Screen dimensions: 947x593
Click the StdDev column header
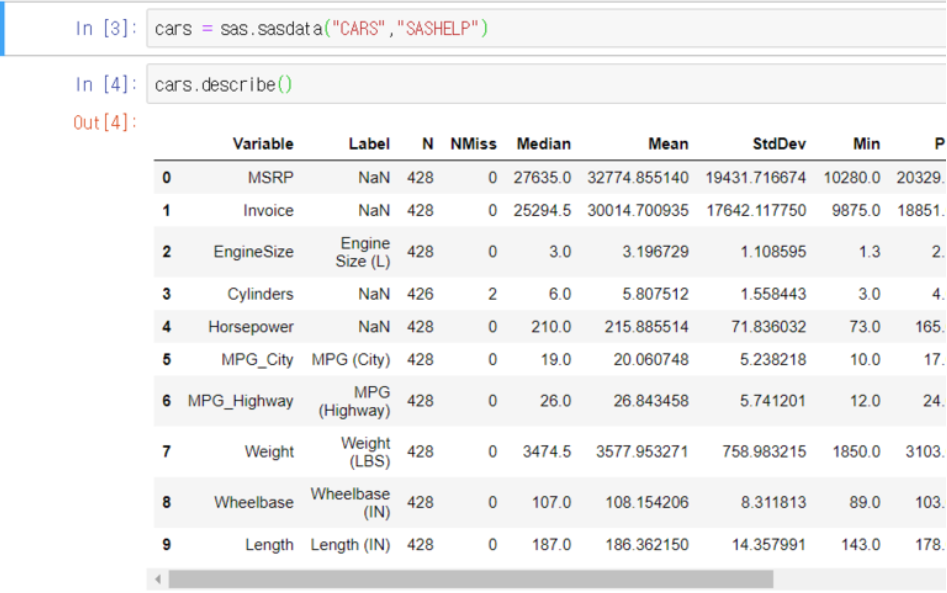(x=778, y=144)
